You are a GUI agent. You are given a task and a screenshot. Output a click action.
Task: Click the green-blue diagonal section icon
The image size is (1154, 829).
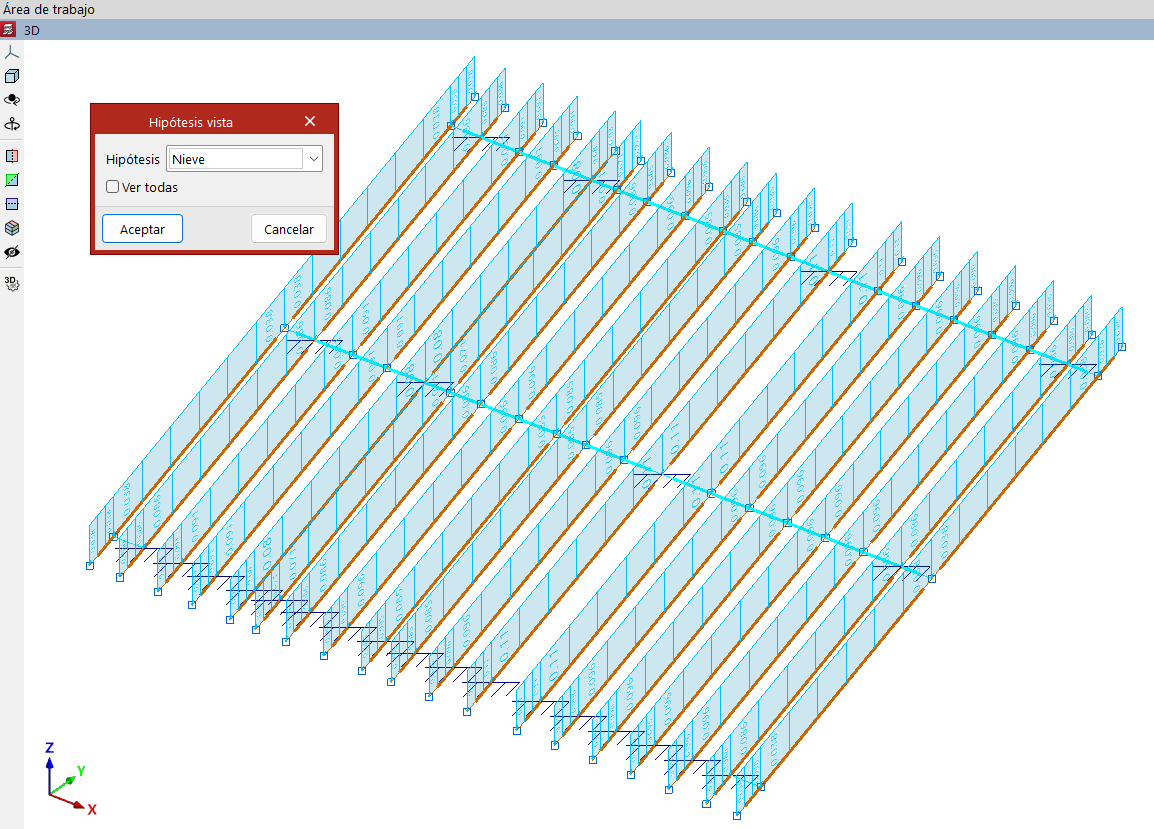coord(12,180)
